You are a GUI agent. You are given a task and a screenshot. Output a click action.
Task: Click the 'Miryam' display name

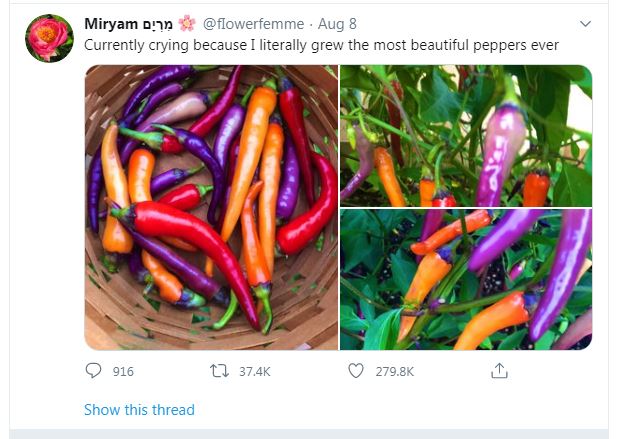(111, 23)
